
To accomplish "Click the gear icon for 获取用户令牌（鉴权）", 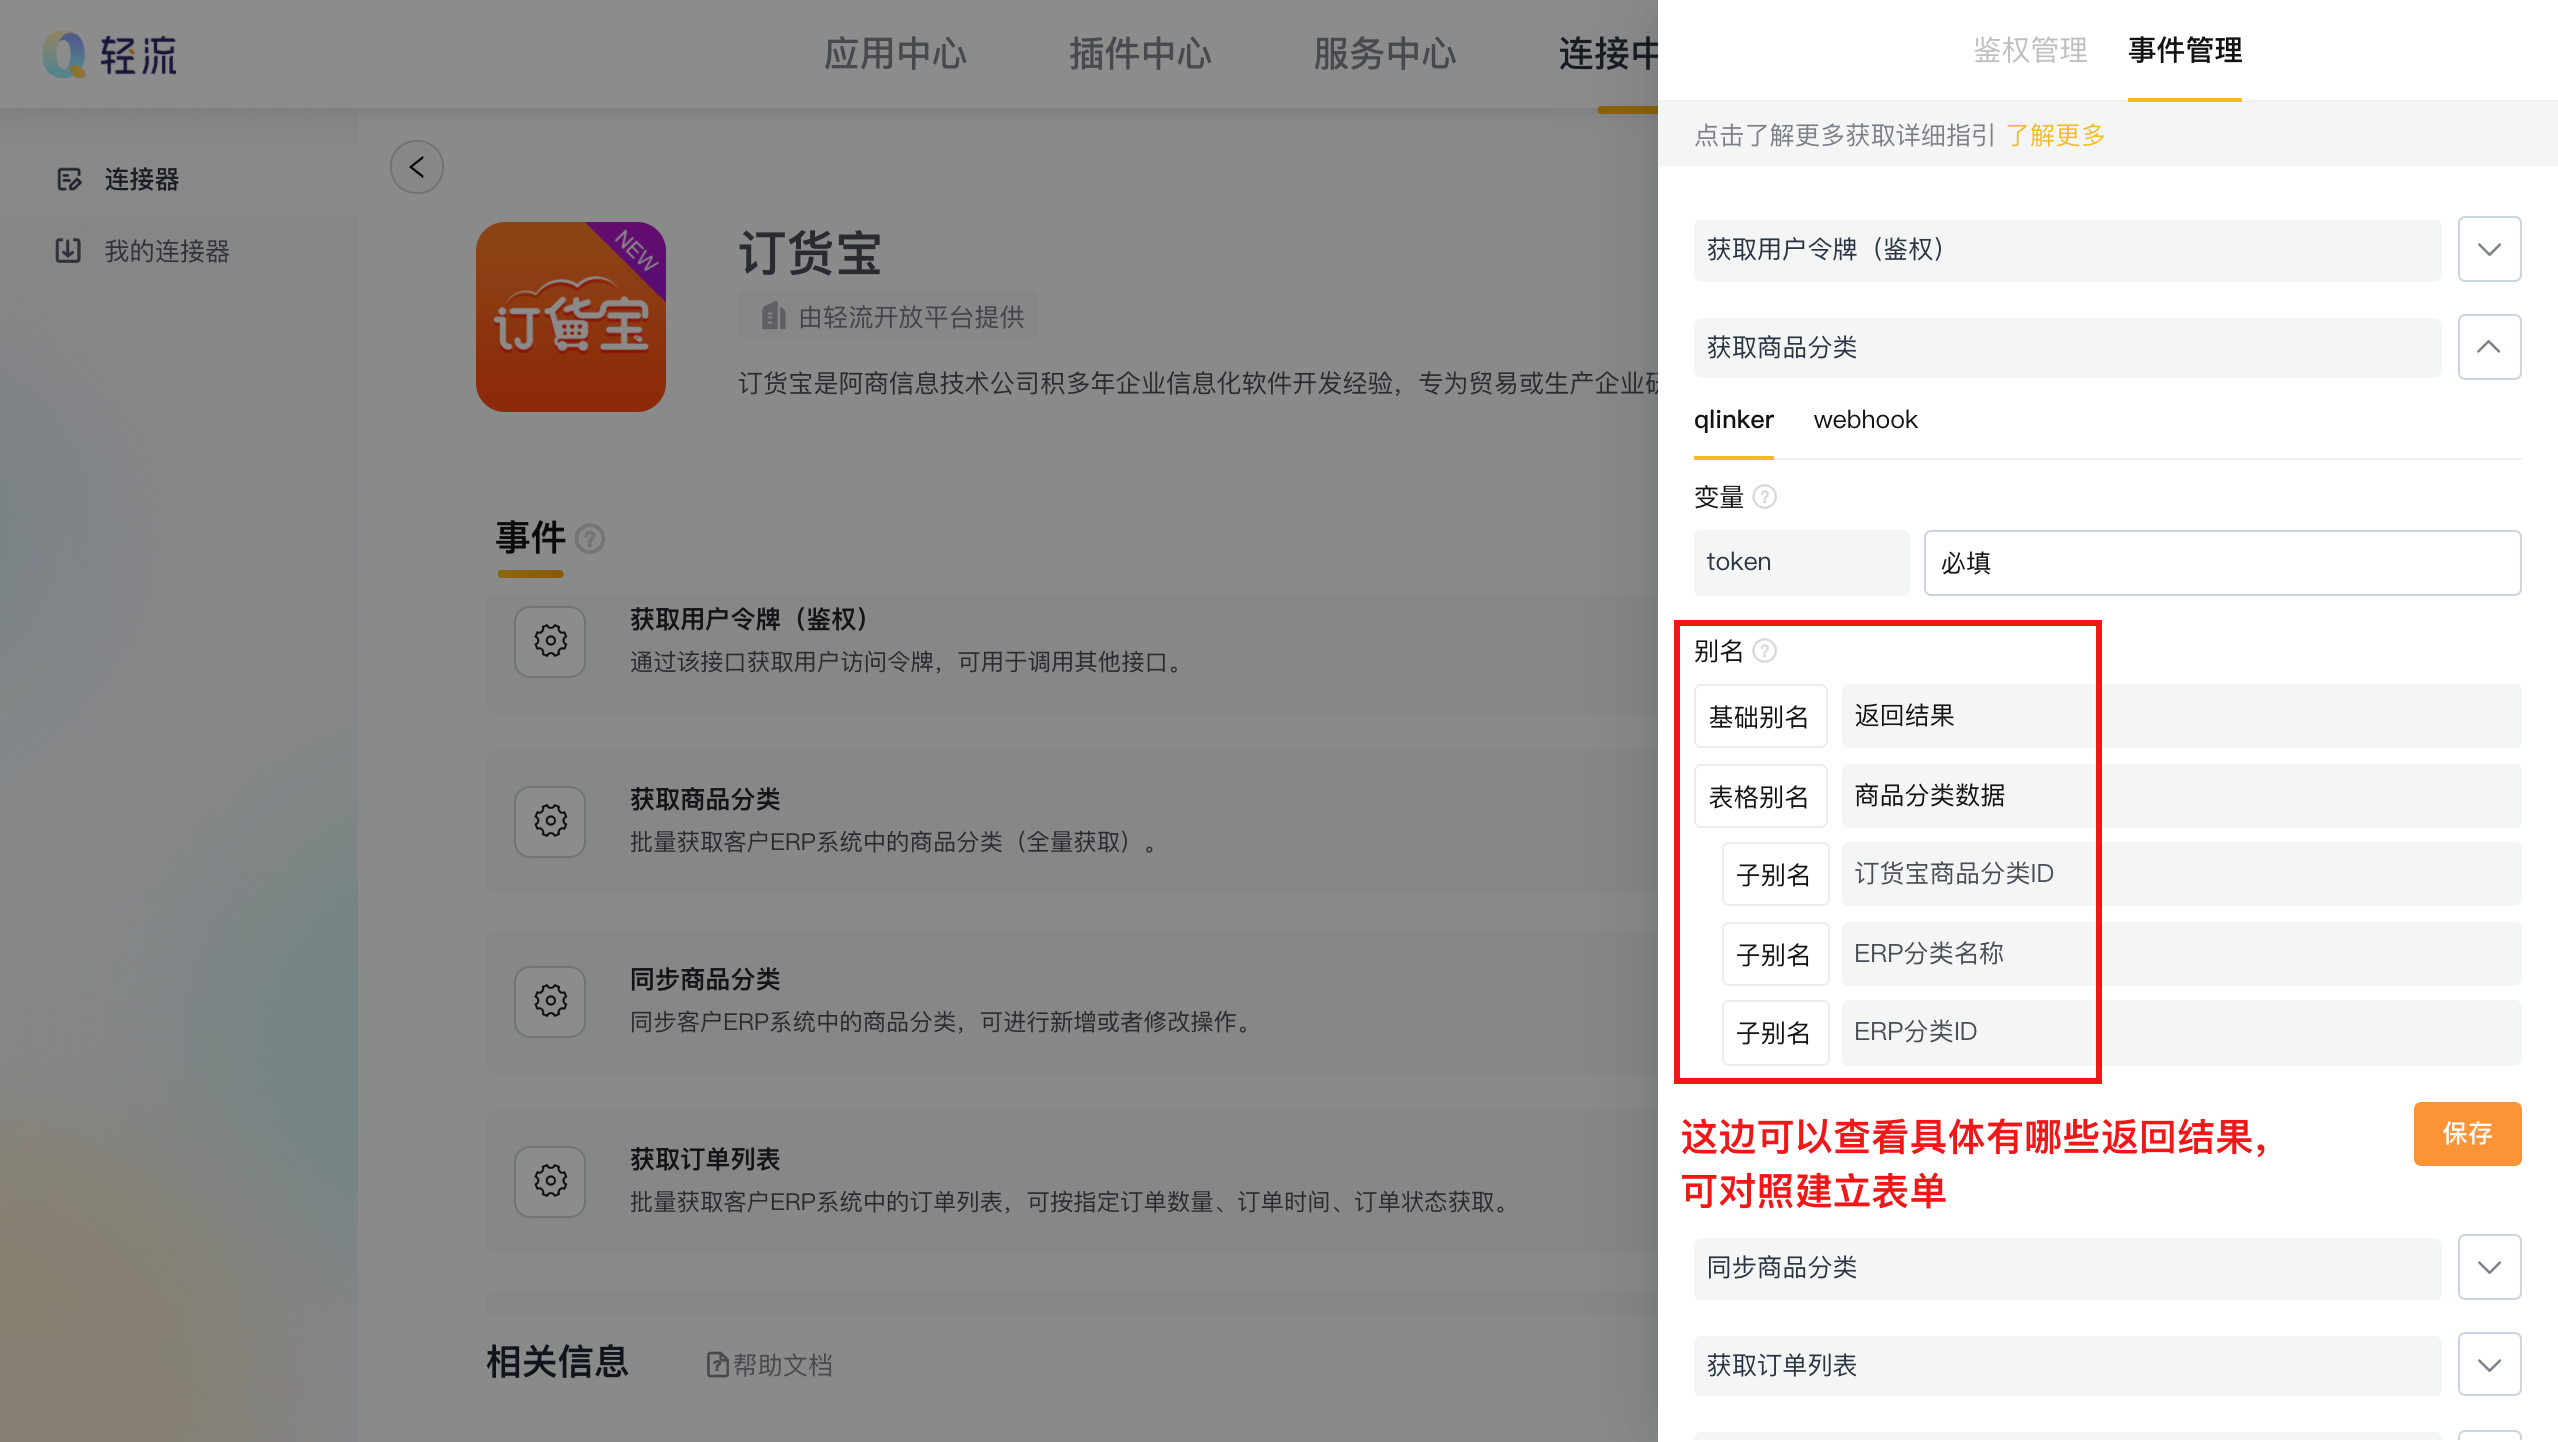I will point(550,641).
